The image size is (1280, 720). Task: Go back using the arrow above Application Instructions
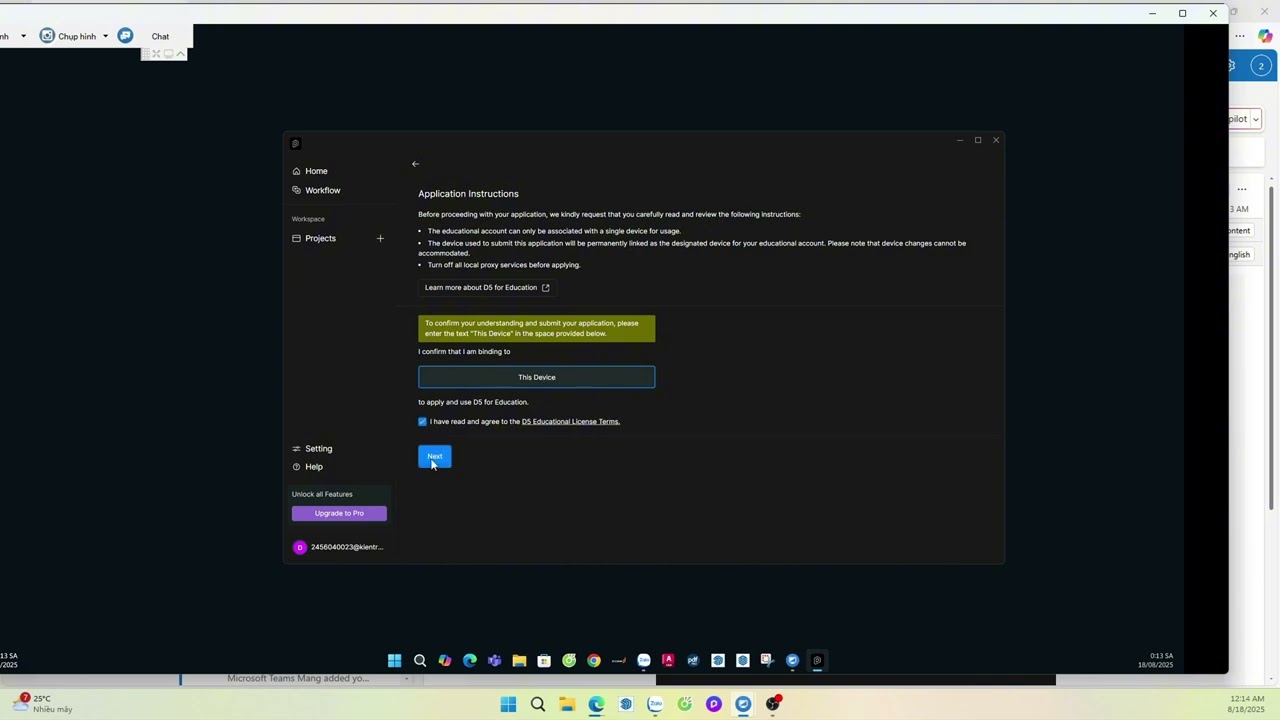pyautogui.click(x=415, y=164)
